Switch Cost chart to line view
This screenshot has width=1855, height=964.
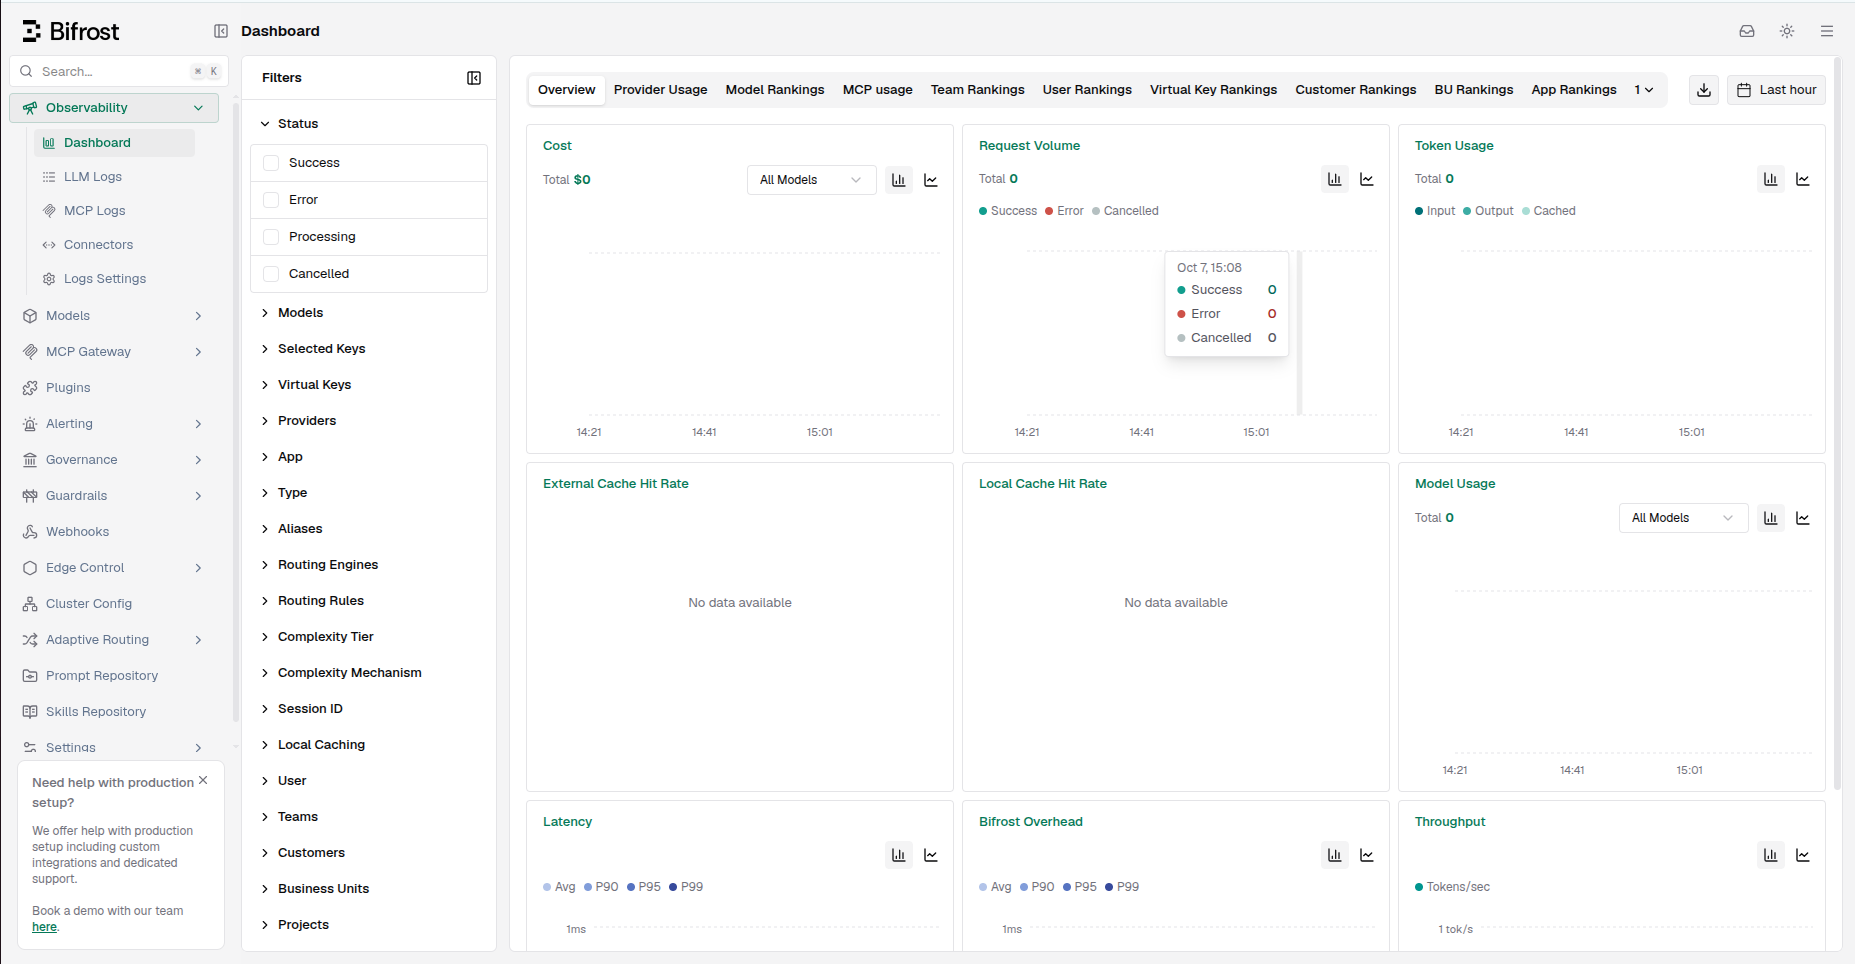pos(931,180)
